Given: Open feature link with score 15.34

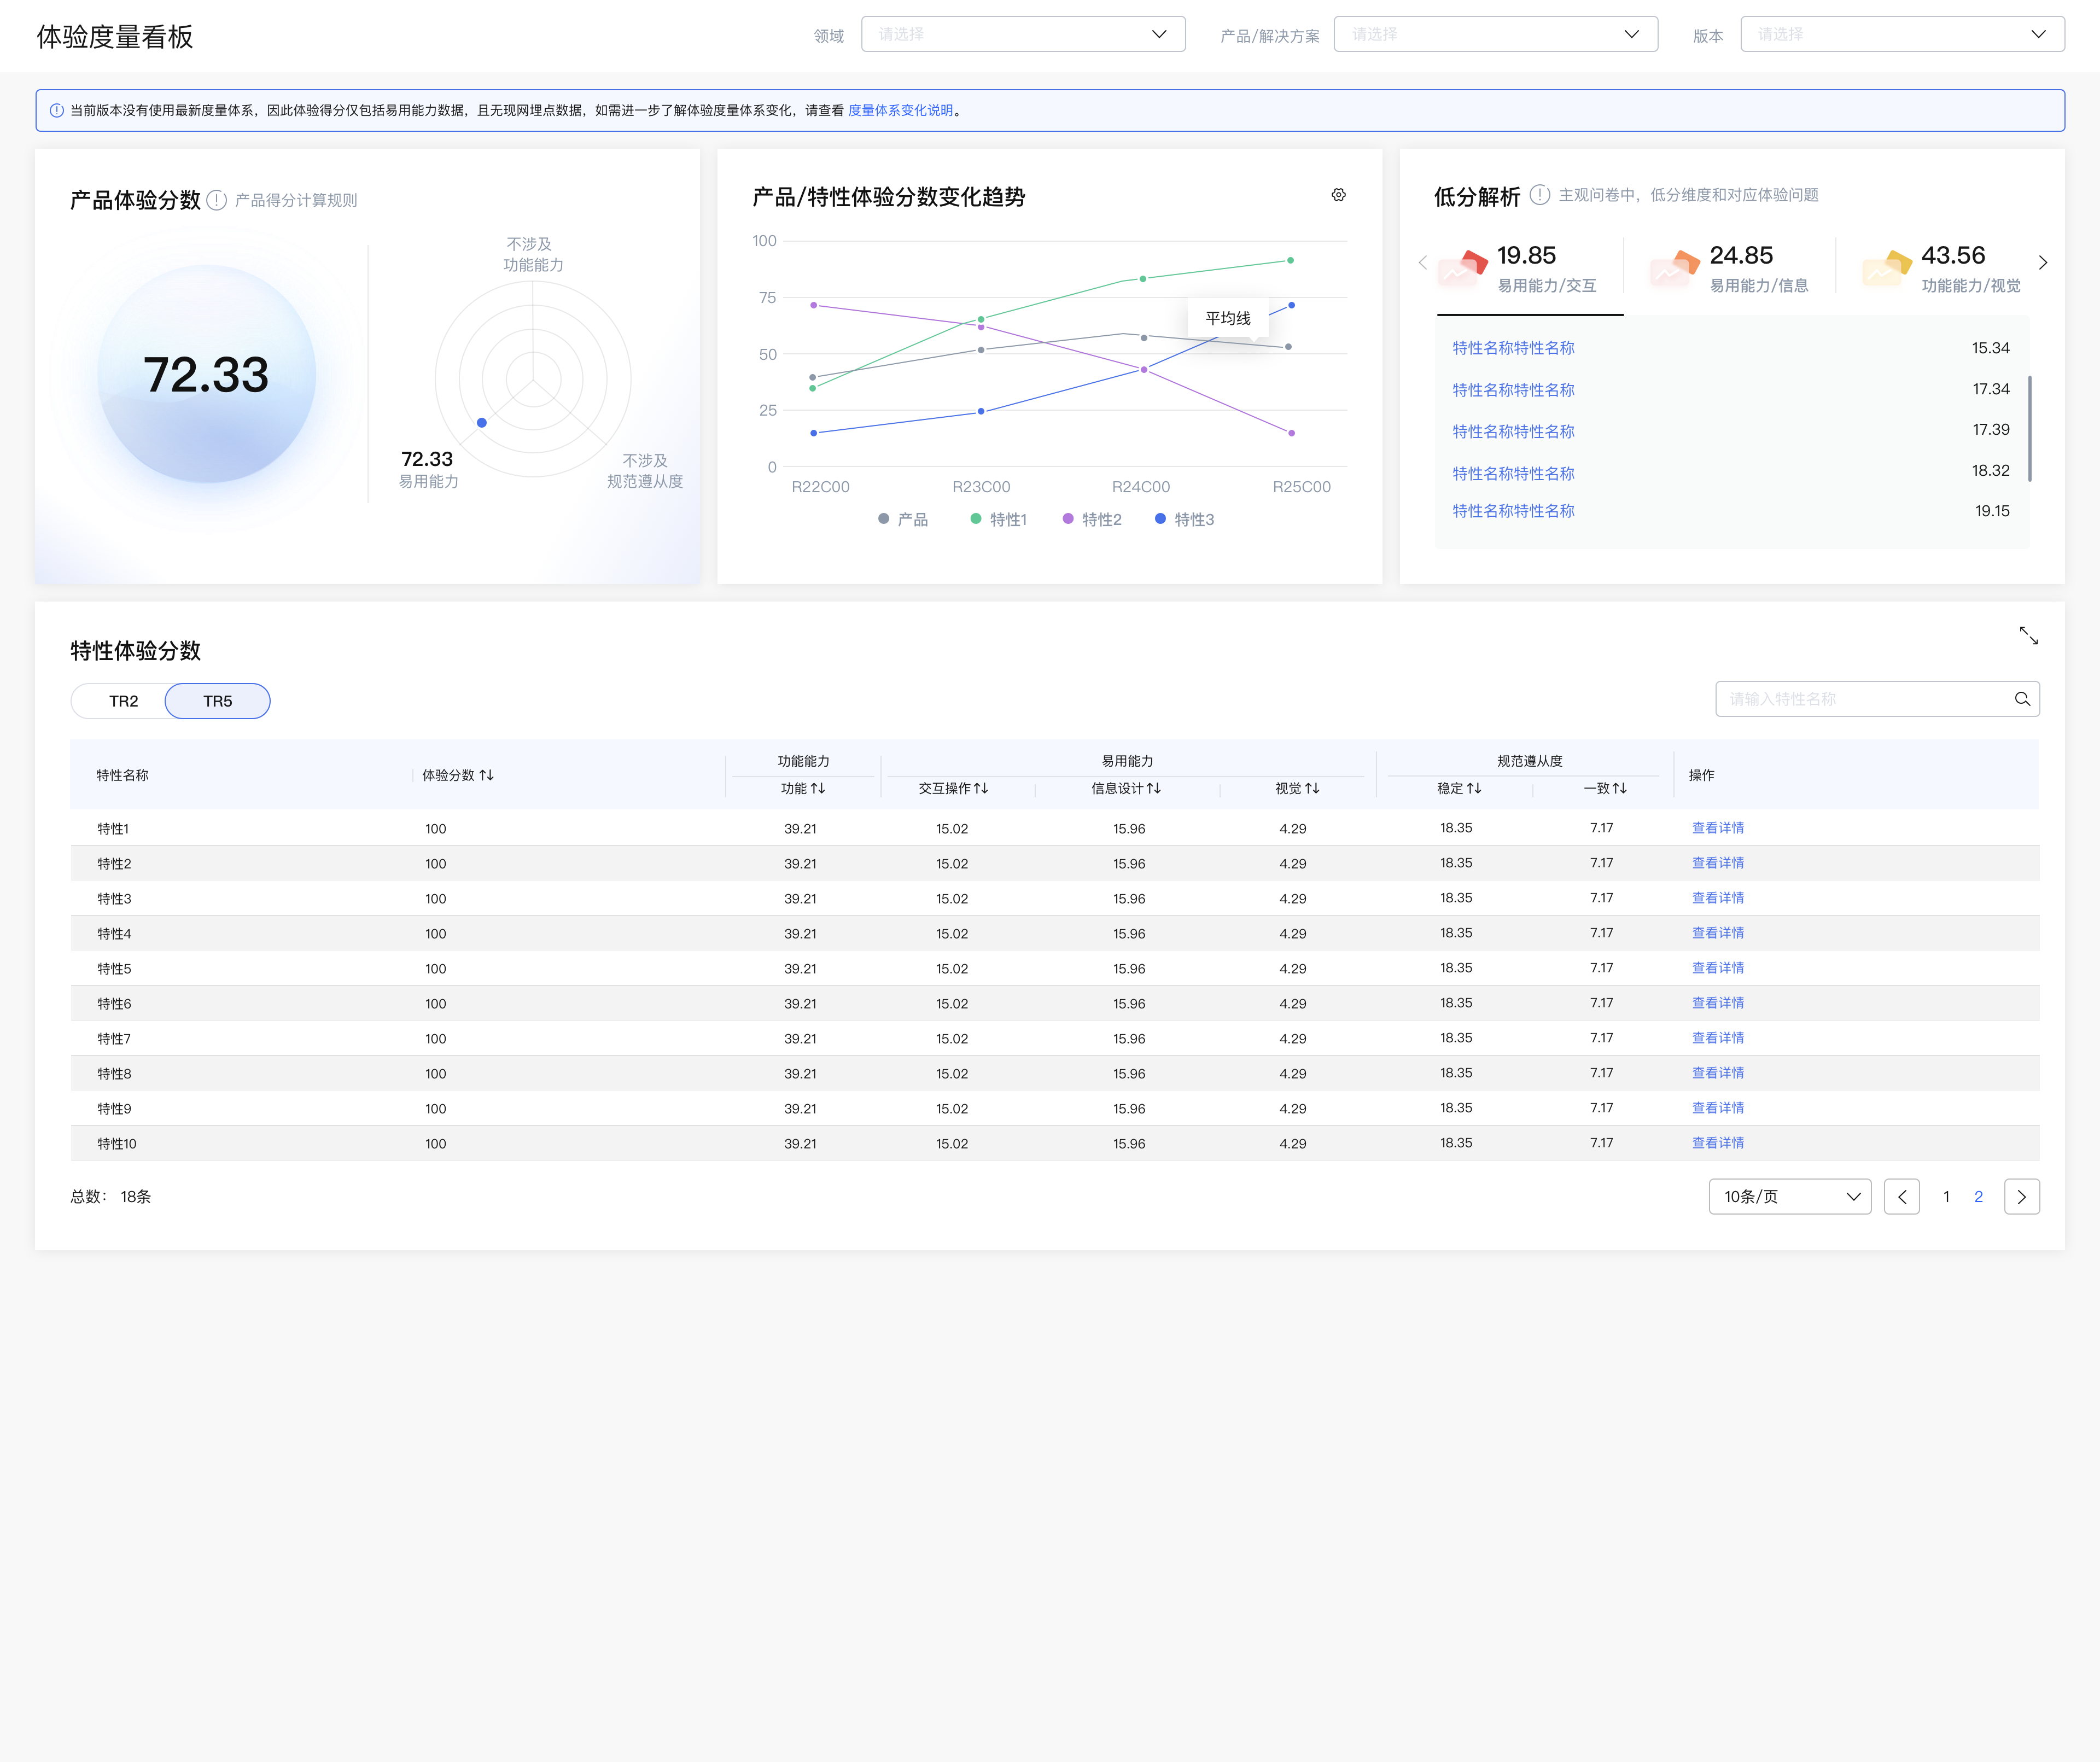Looking at the screenshot, I should coord(1513,348).
